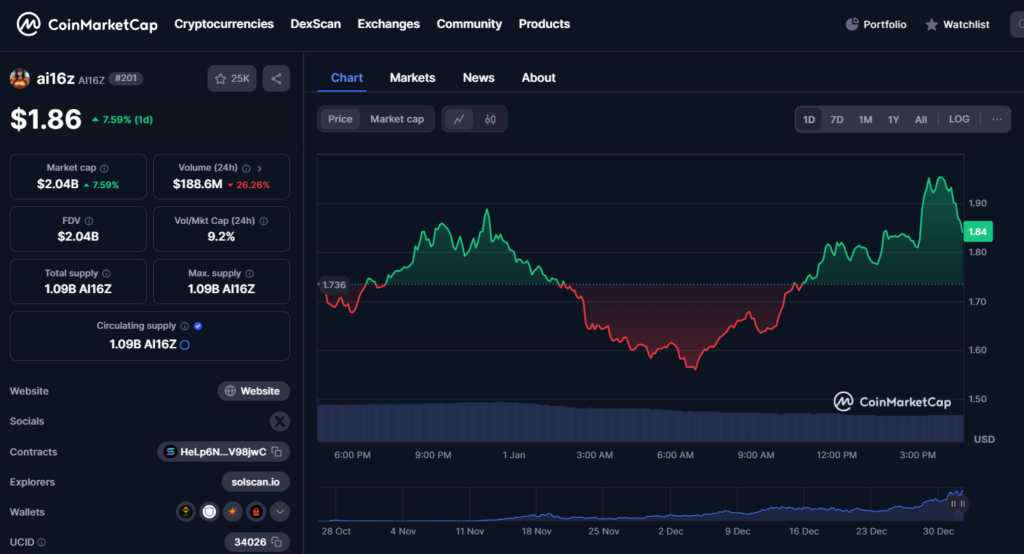Toggle the LOG scale on chart
The width and height of the screenshot is (1024, 554).
click(x=958, y=119)
